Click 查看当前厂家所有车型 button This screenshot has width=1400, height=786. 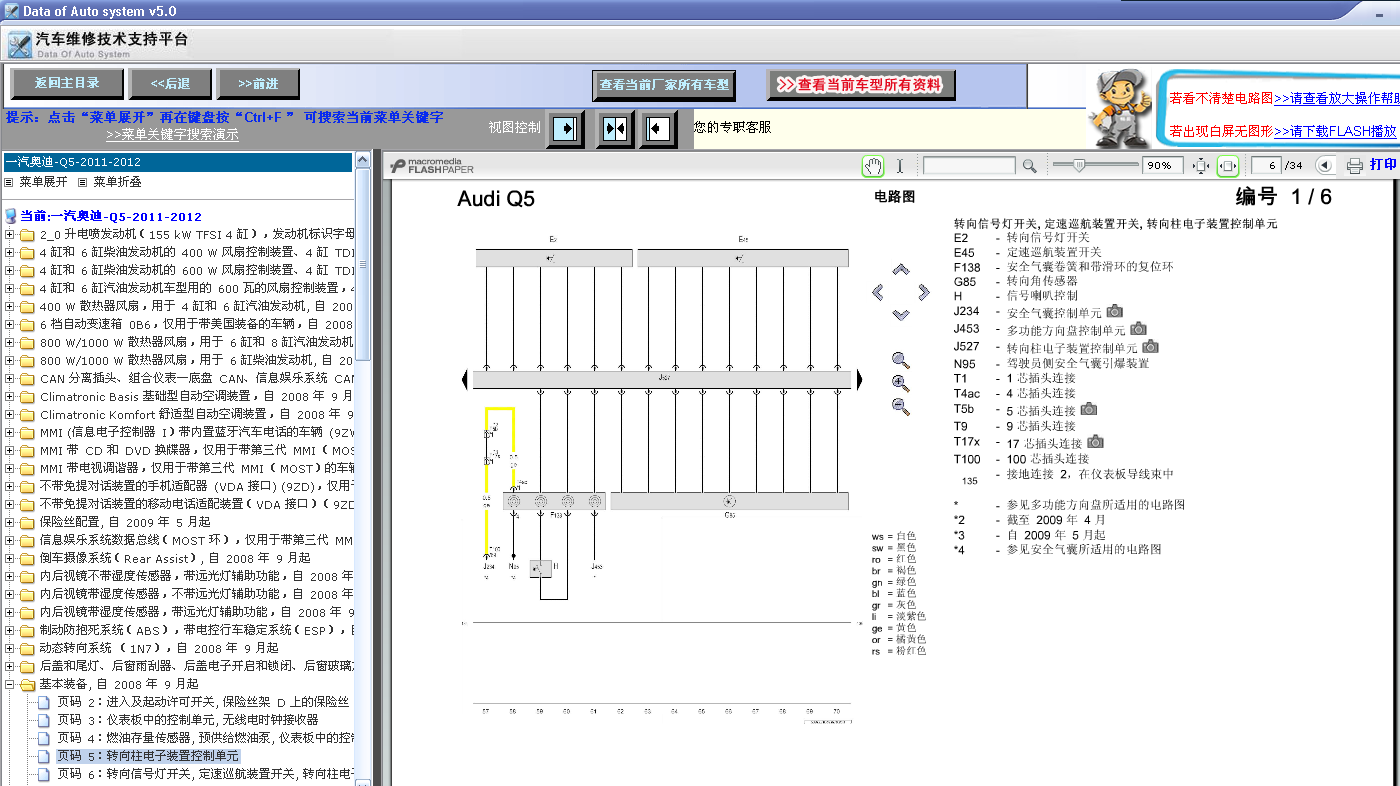tap(664, 85)
